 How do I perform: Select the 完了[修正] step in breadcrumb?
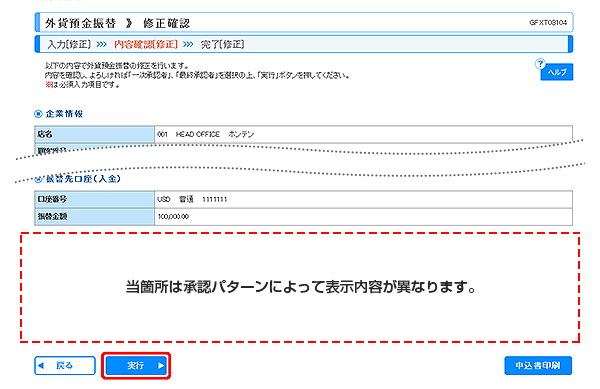coord(223,45)
